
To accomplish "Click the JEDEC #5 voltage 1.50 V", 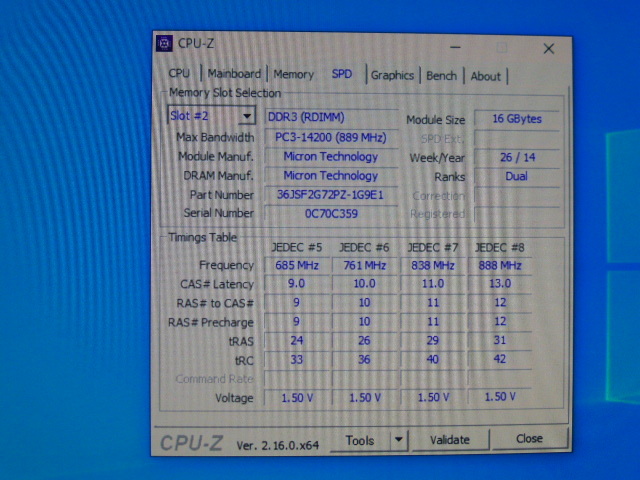I will pos(297,398).
